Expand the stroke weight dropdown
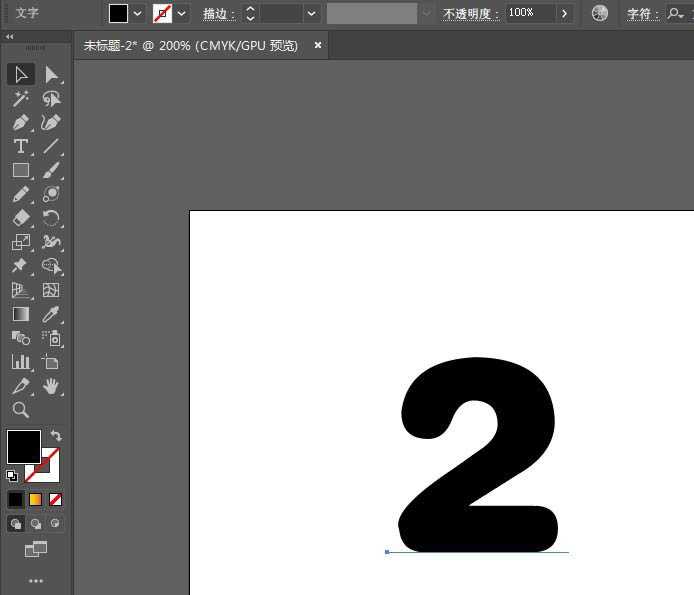 pos(311,13)
